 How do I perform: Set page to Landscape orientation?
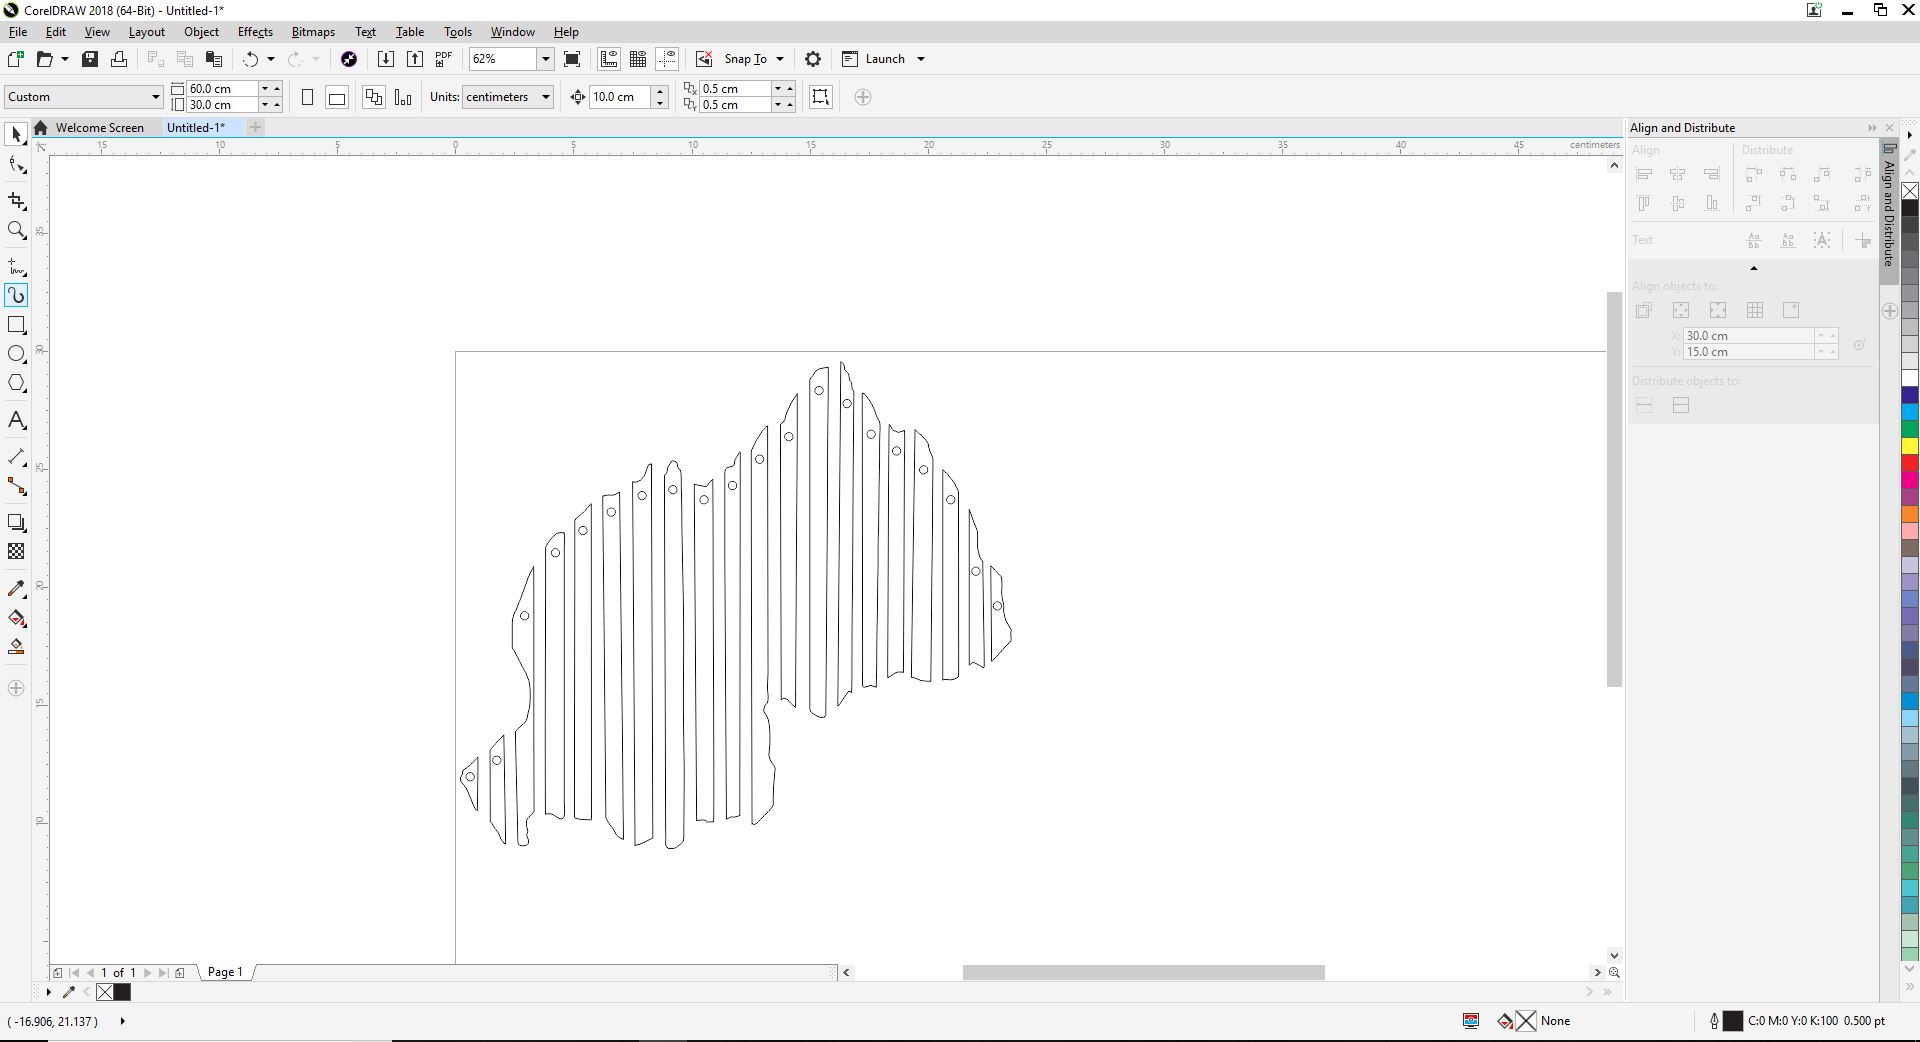[x=337, y=97]
